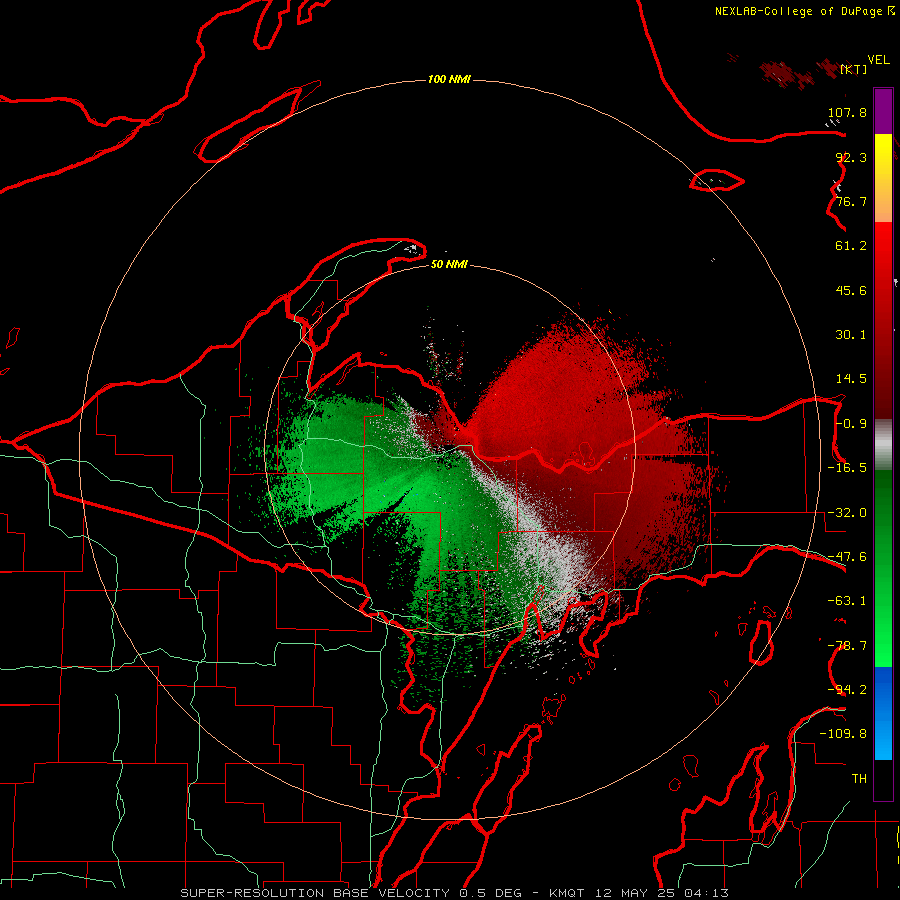Click the 100 NMI range ring label
The image size is (900, 900).
click(449, 79)
